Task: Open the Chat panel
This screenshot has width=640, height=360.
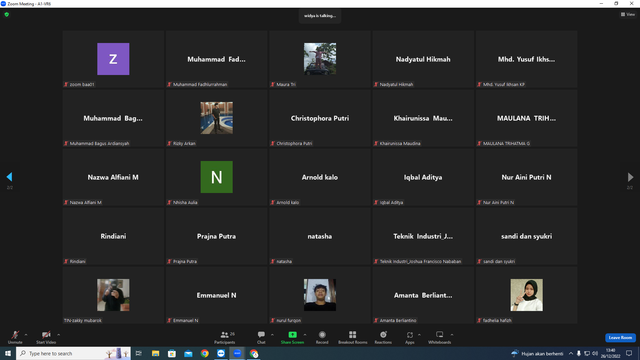Action: click(x=261, y=337)
